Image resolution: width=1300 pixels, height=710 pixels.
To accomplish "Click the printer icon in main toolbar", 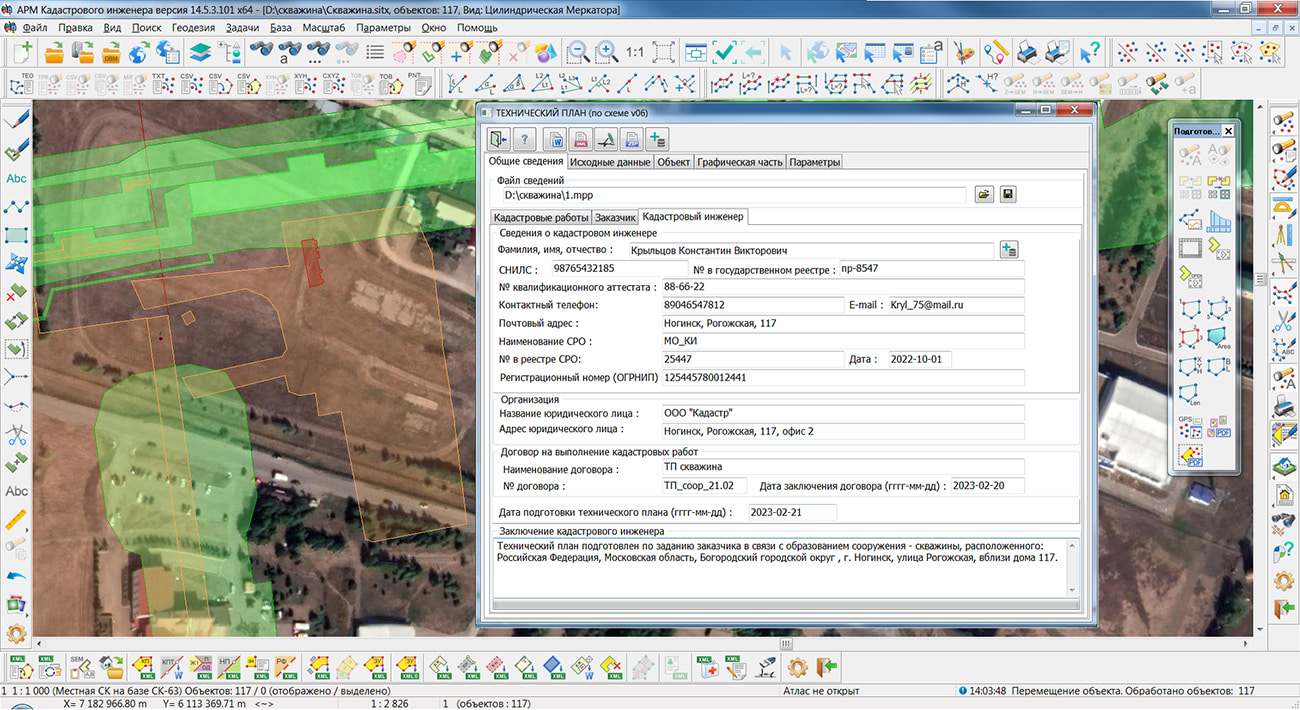I will 1027,52.
